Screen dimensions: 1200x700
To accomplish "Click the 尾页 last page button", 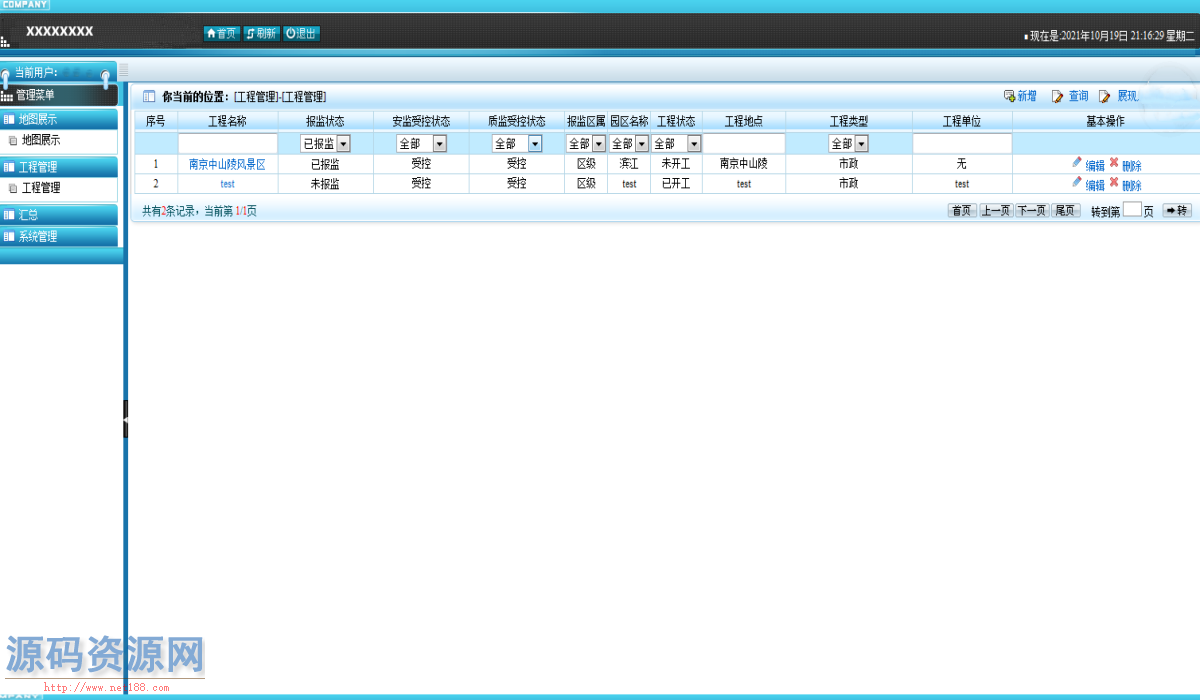I will point(1066,211).
